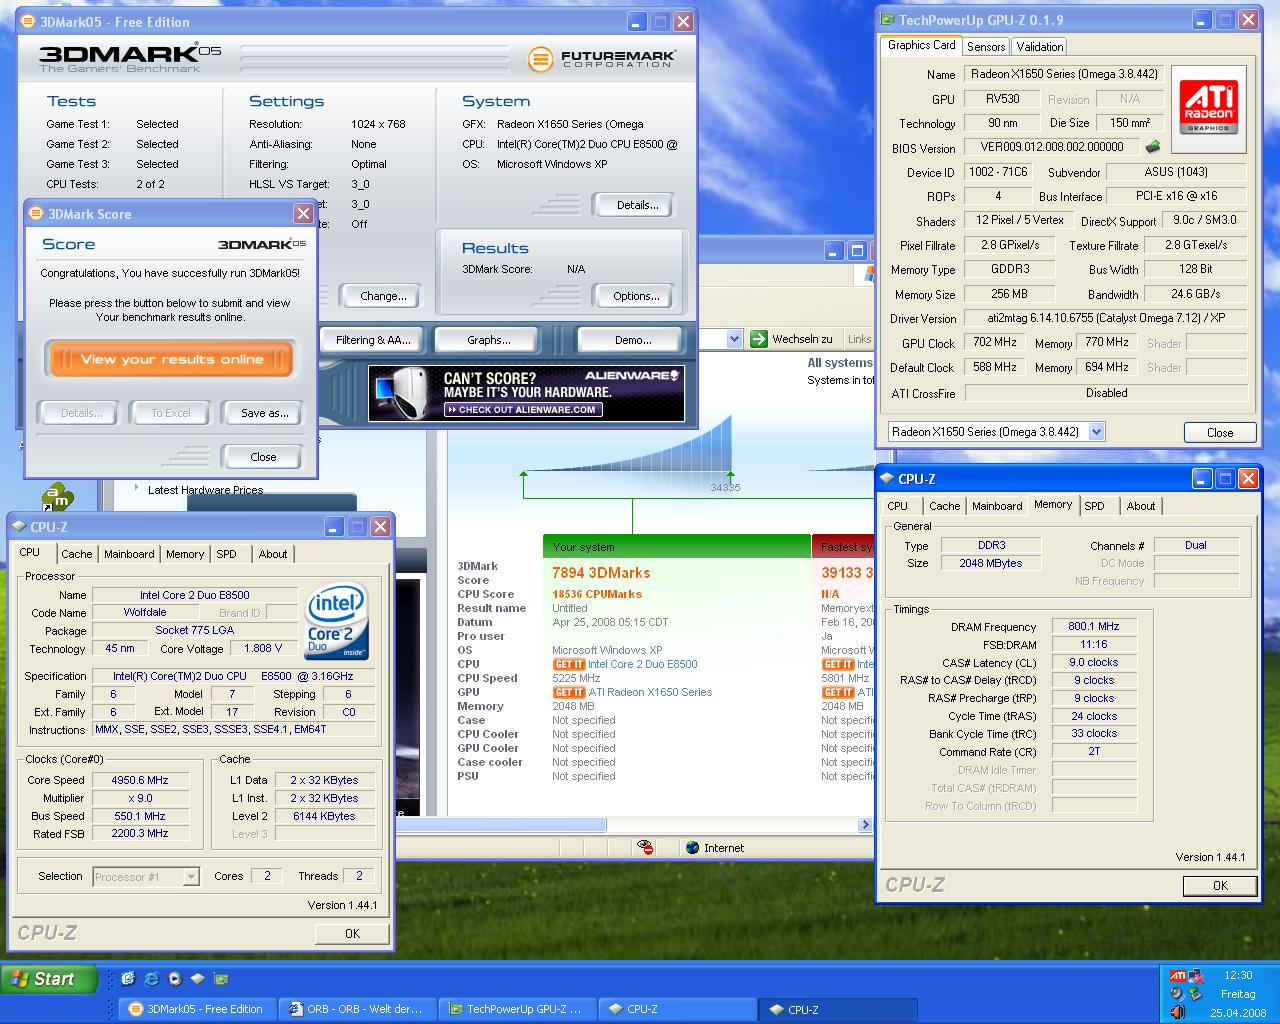This screenshot has height=1024, width=1280.
Task: Click View your results online button
Action: click(171, 360)
